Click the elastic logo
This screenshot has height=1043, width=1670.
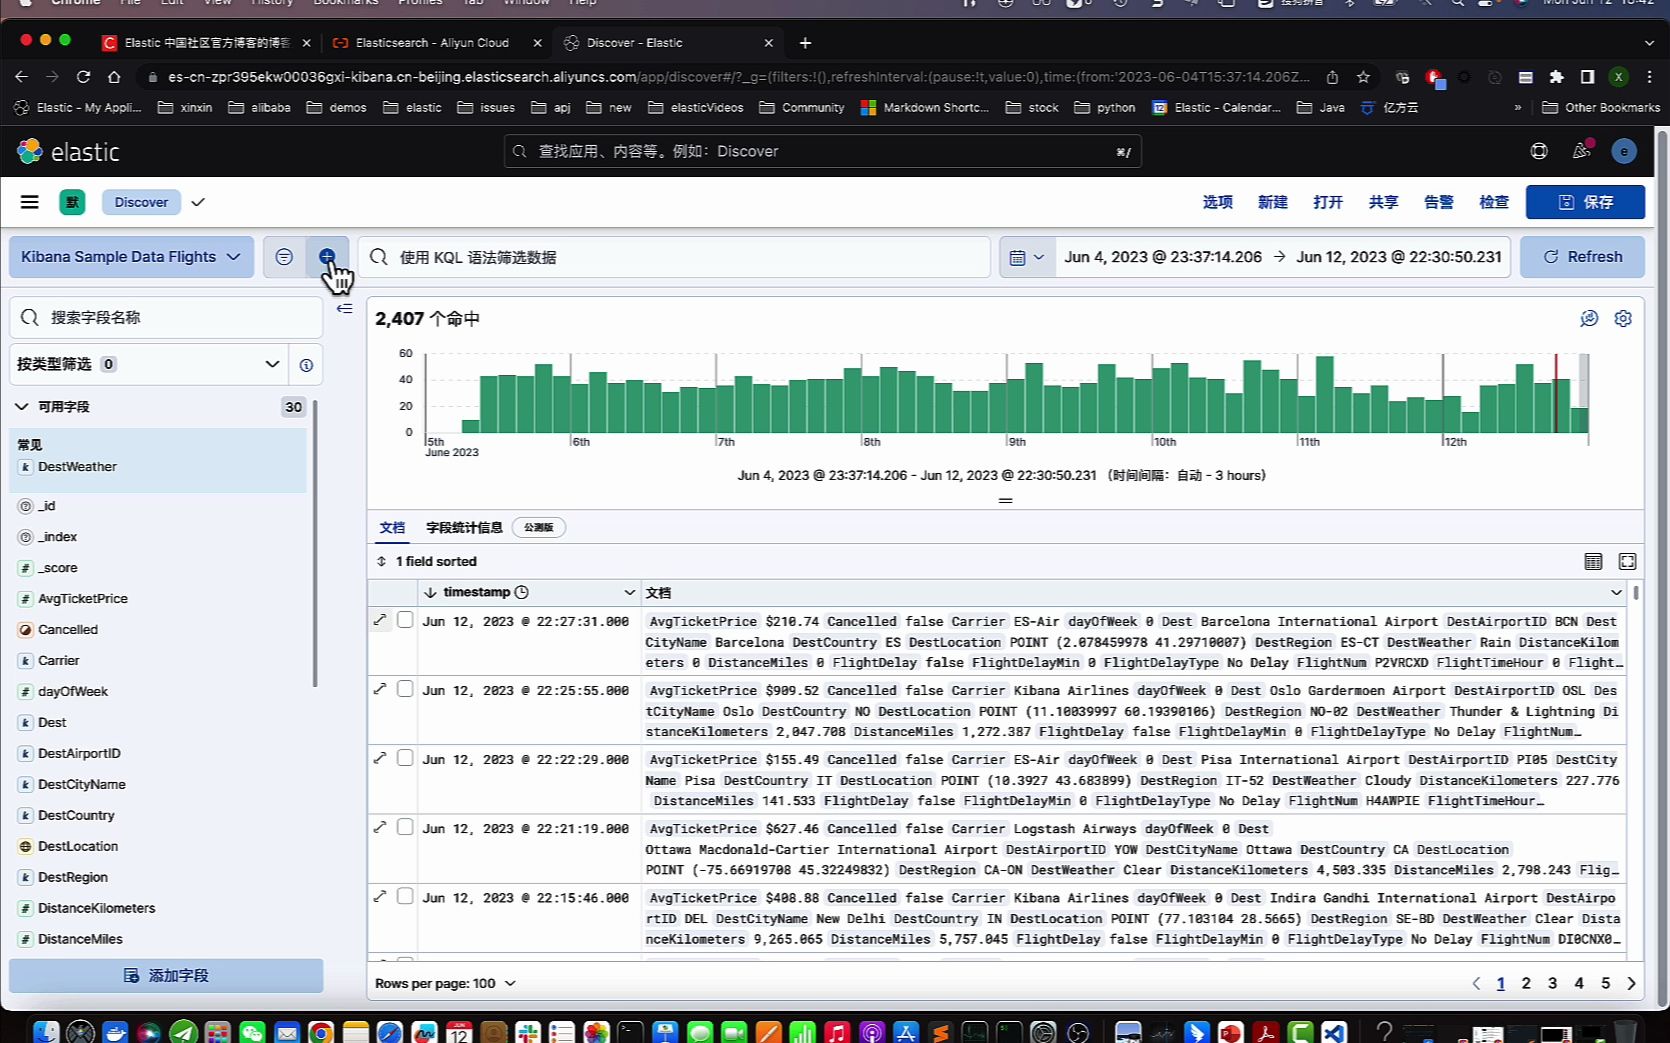click(68, 151)
